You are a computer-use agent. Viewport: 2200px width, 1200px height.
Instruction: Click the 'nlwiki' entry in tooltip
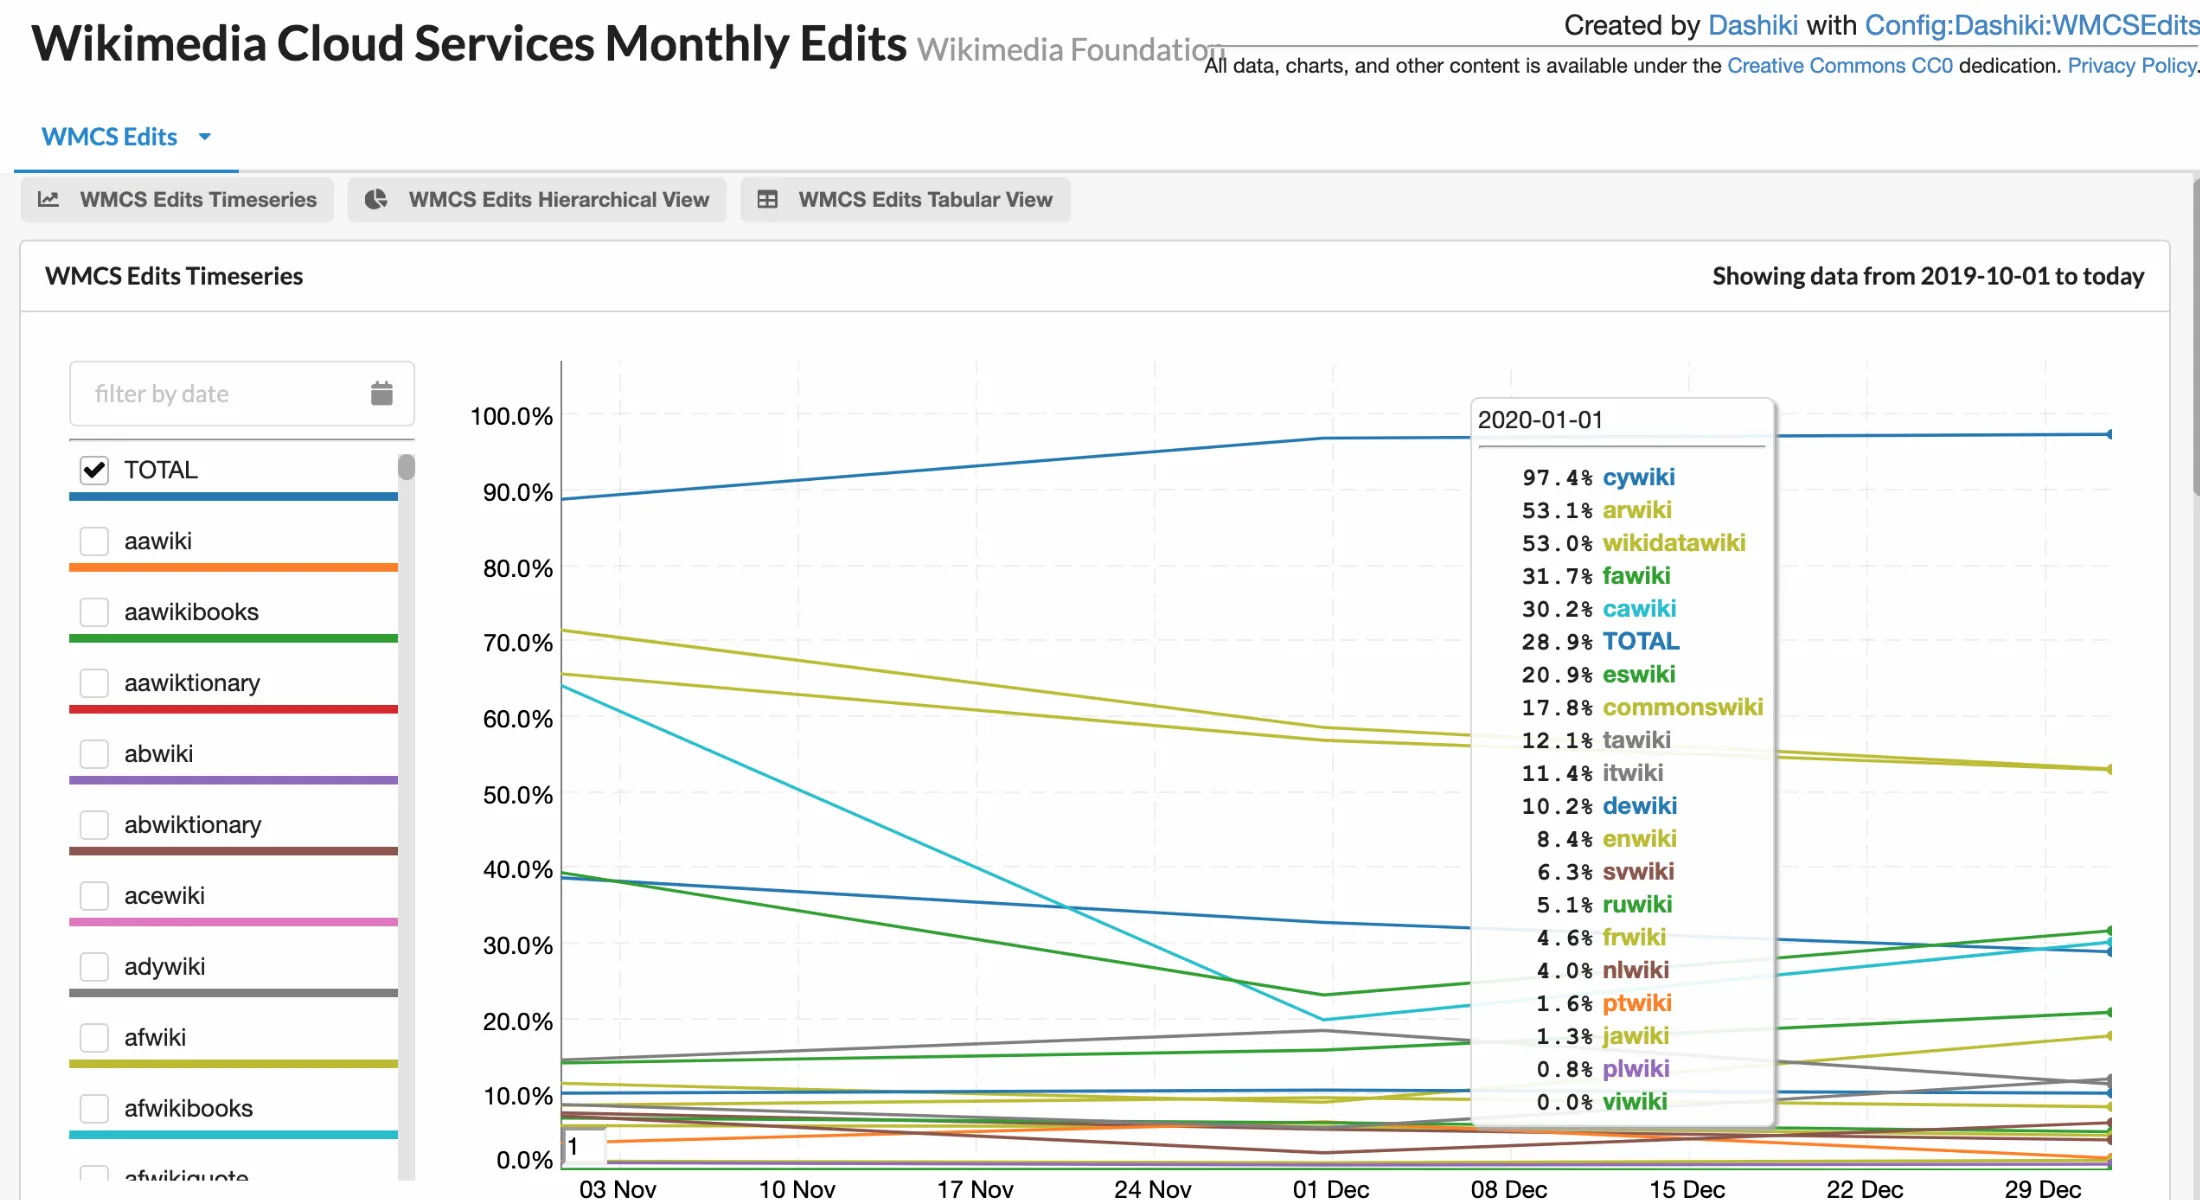pyautogui.click(x=1636, y=970)
